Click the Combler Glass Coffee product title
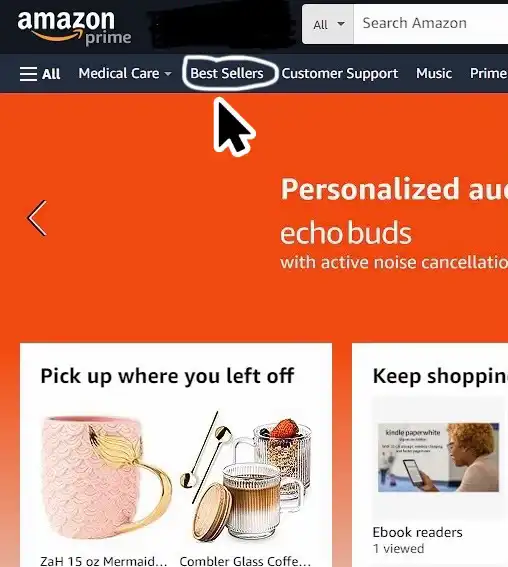This screenshot has height=567, width=508. [x=245, y=561]
